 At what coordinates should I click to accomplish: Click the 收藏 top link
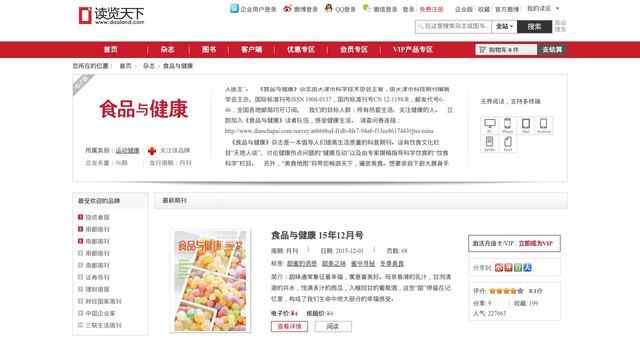click(484, 9)
